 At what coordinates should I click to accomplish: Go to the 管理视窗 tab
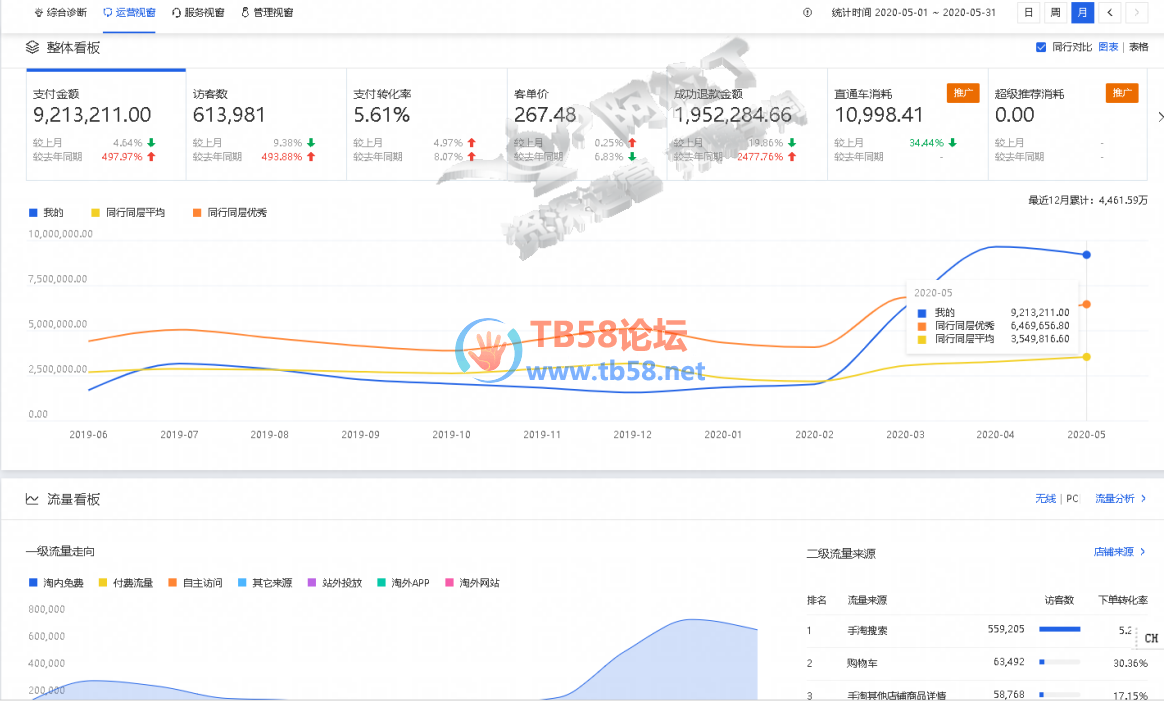click(267, 13)
